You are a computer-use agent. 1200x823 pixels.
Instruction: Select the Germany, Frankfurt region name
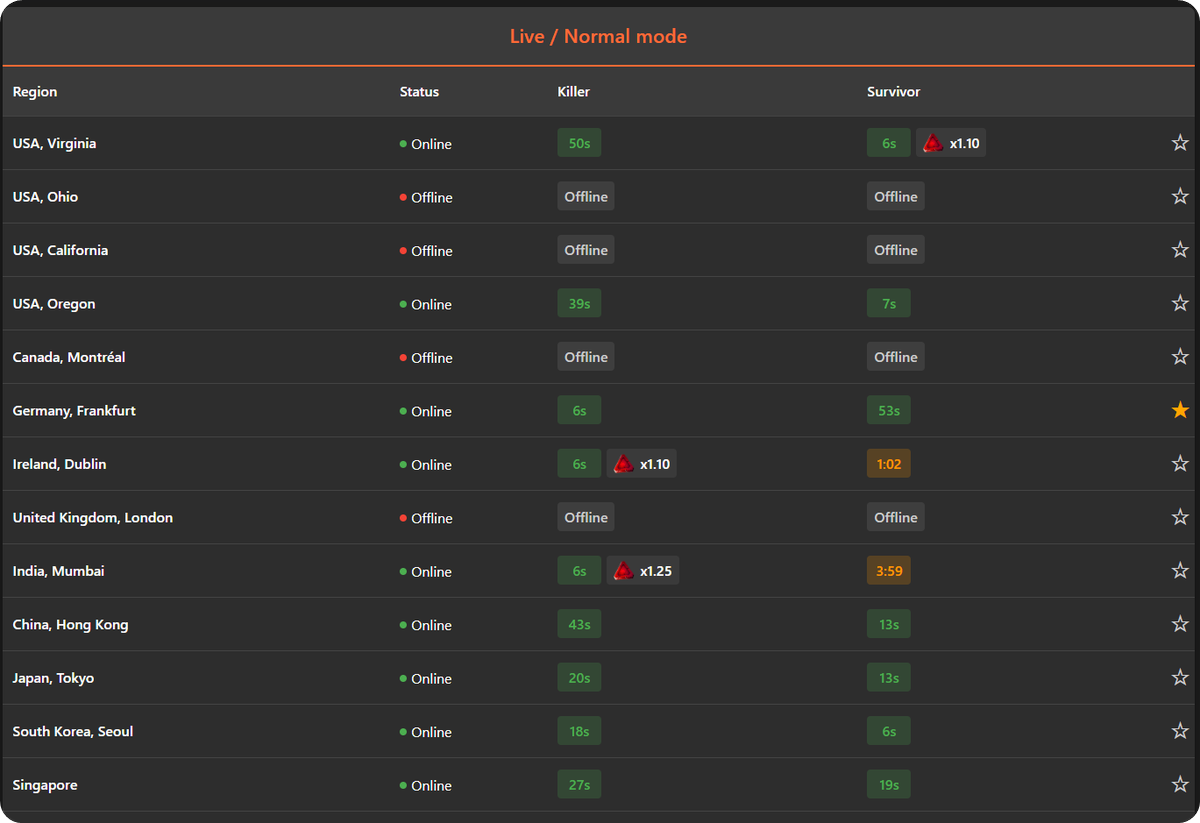coord(74,411)
